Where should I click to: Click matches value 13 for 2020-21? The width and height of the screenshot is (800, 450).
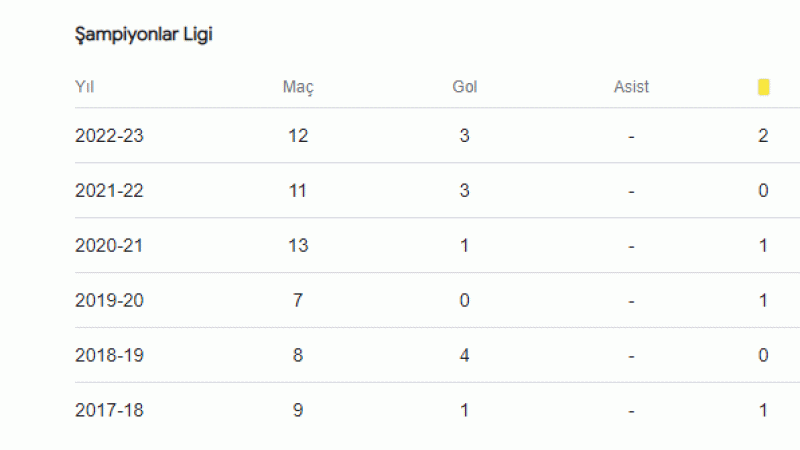click(x=298, y=245)
